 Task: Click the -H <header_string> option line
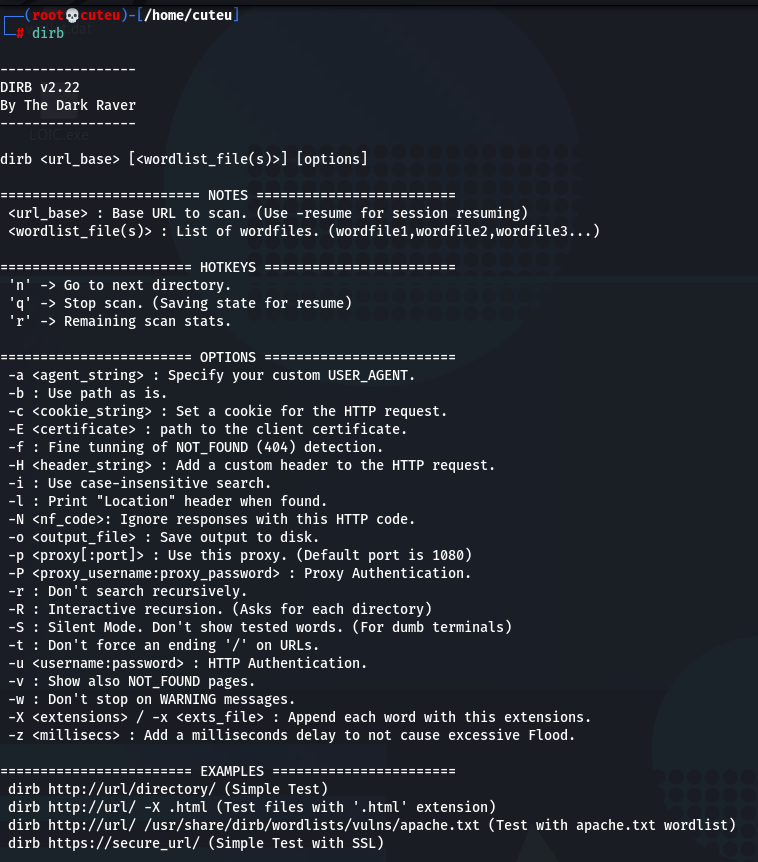point(252,465)
